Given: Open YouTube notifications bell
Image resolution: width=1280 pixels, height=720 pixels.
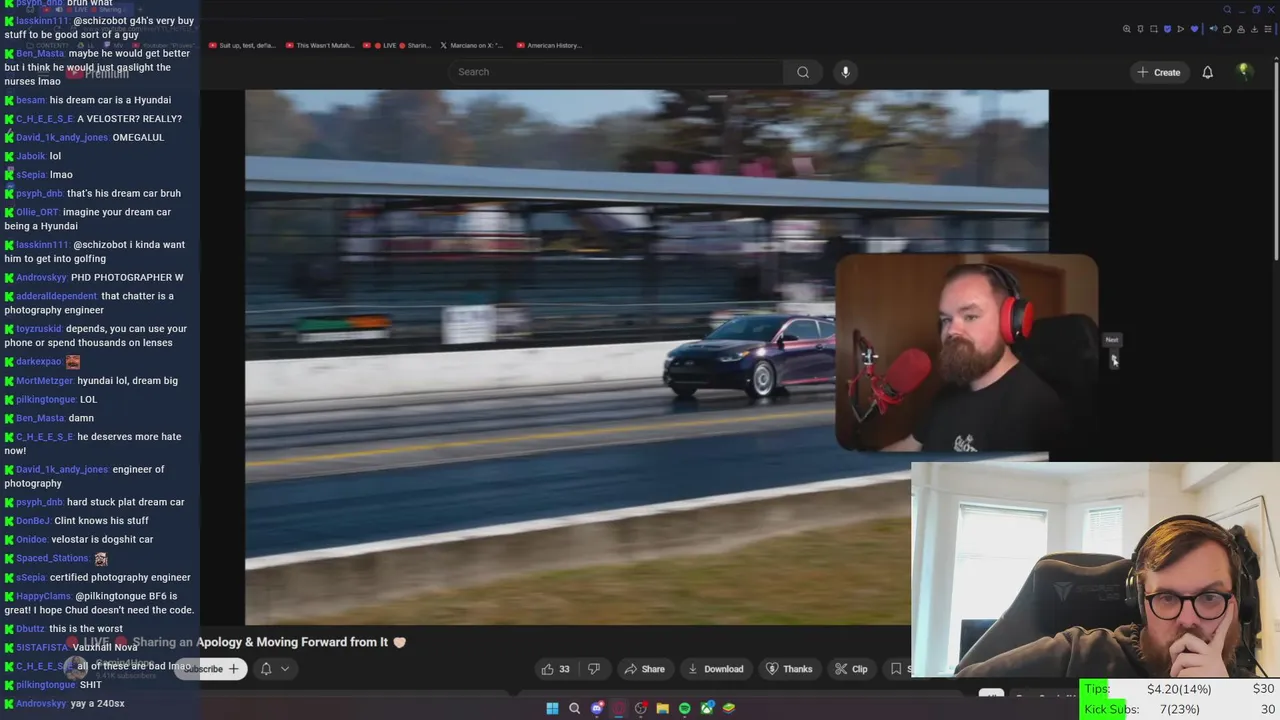Looking at the screenshot, I should pos(1207,72).
